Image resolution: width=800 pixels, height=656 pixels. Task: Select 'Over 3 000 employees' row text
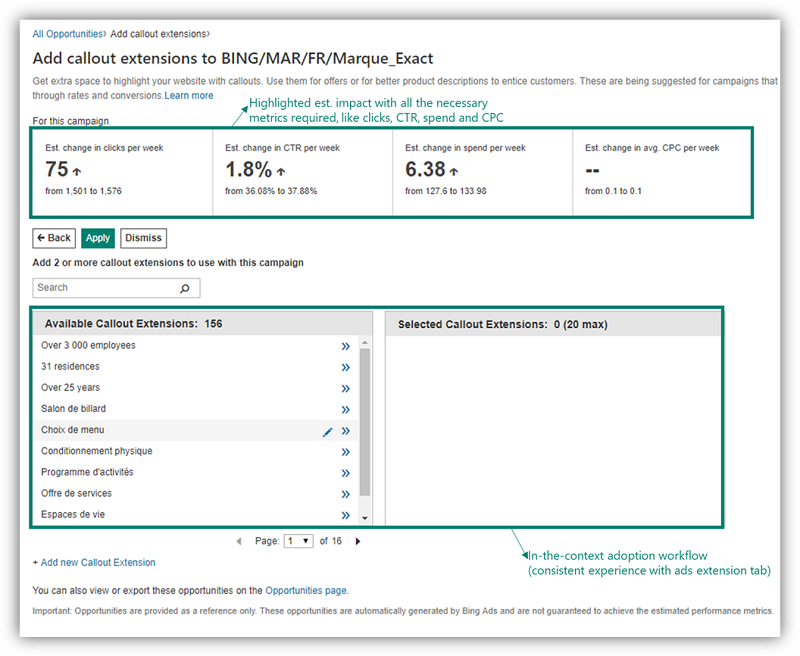(88, 345)
